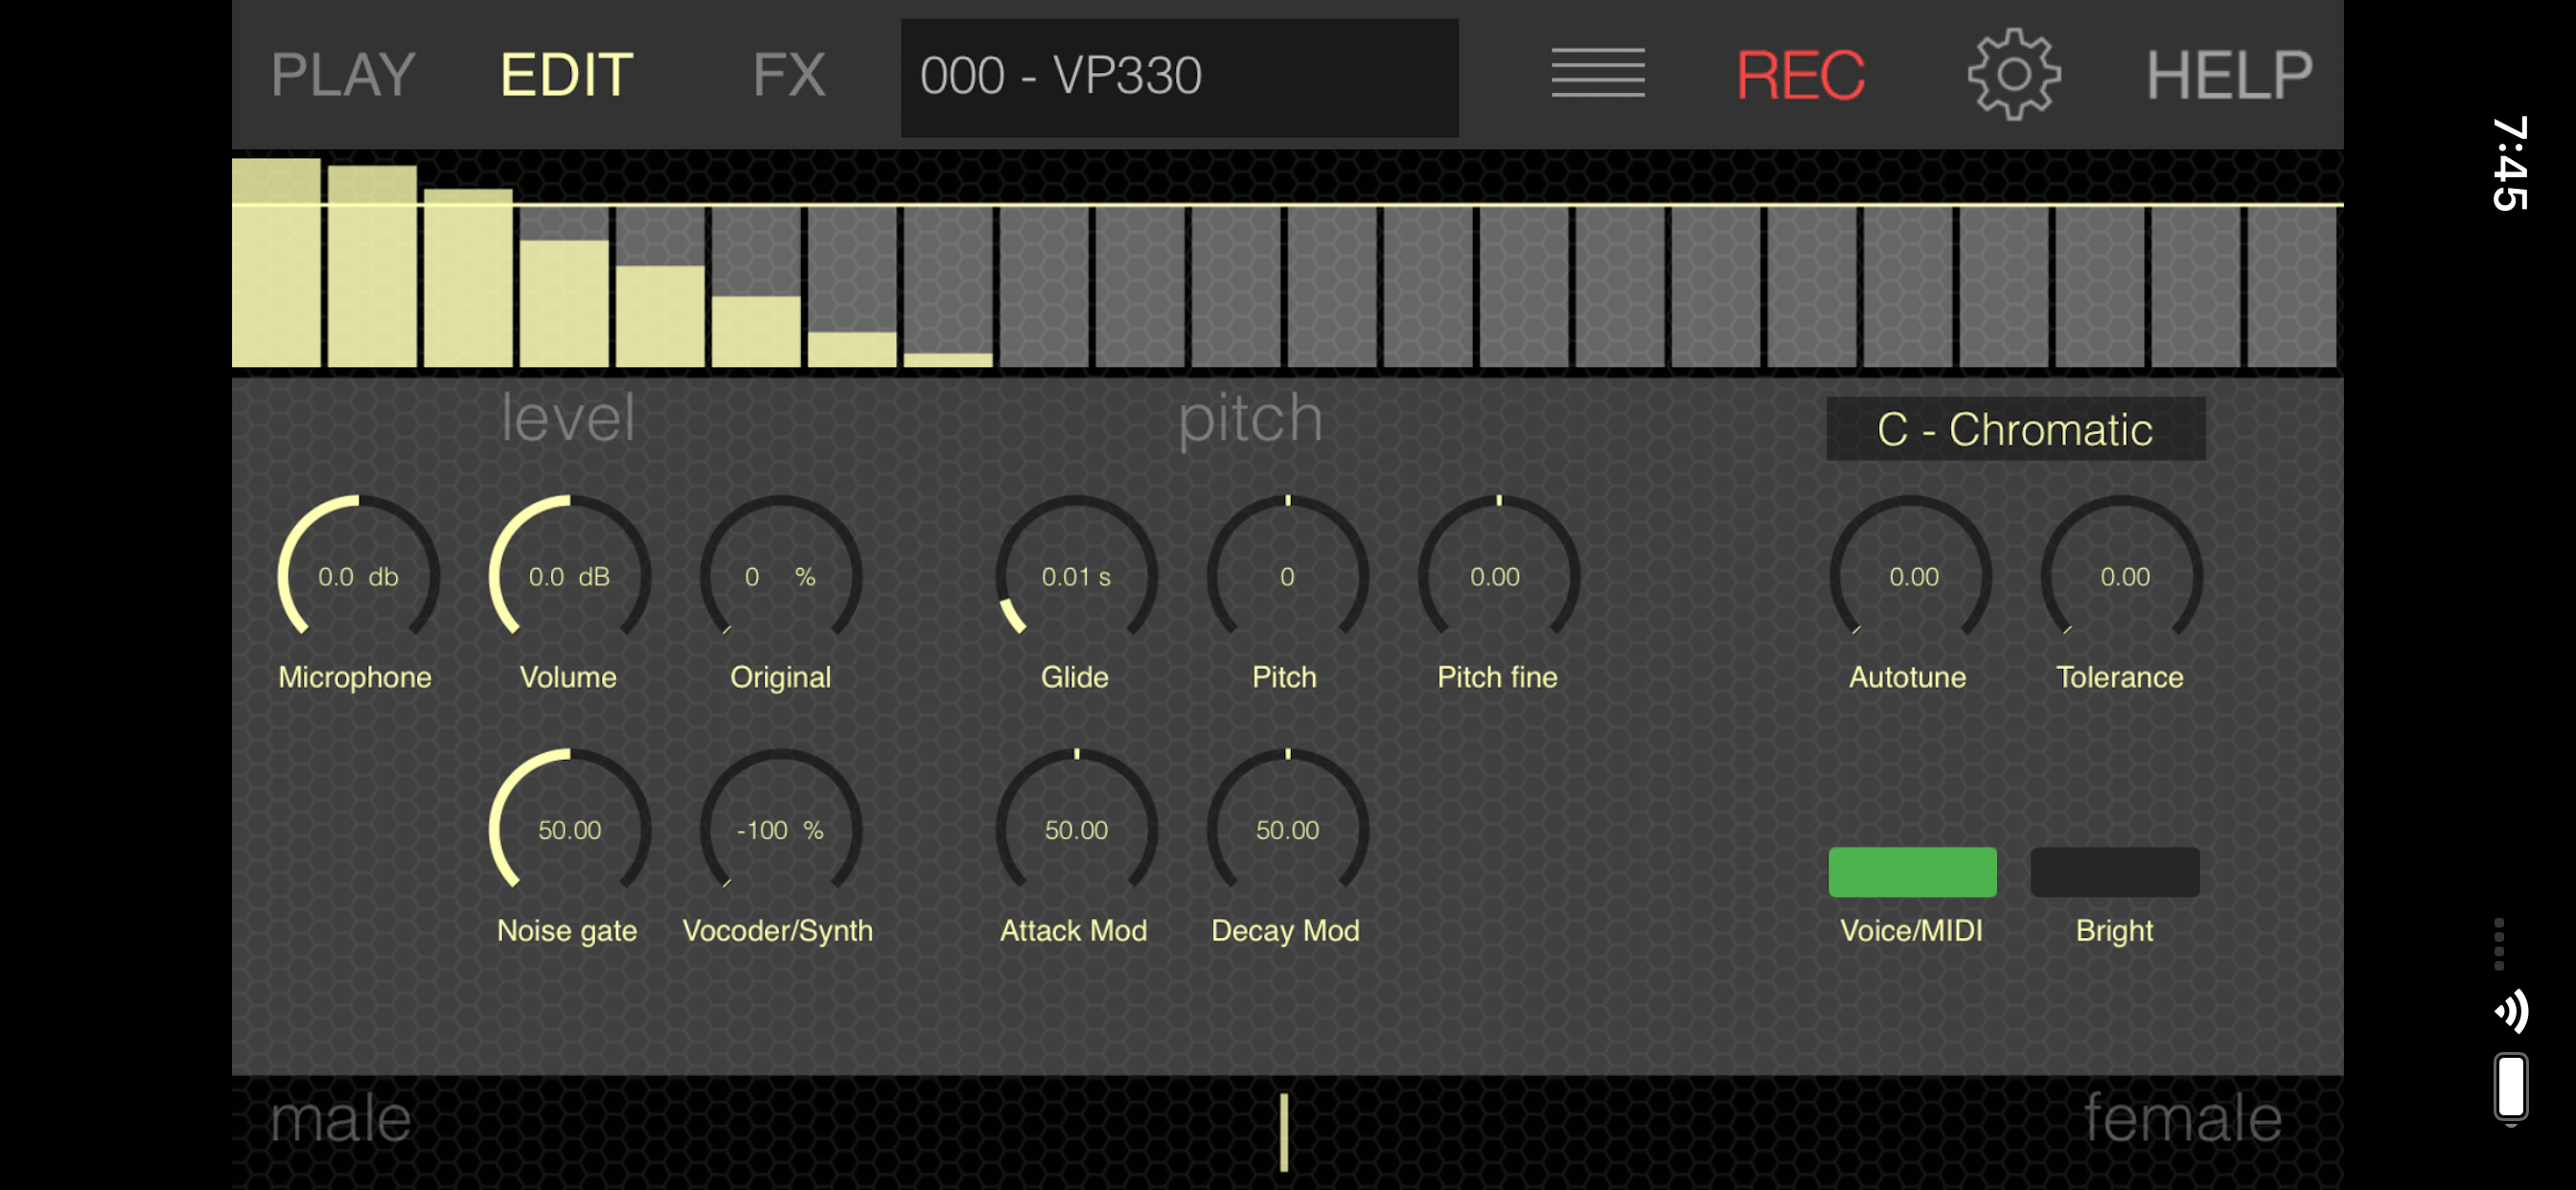The height and width of the screenshot is (1190, 2576).
Task: Toggle the Voice/MIDI switch
Action: click(1912, 871)
